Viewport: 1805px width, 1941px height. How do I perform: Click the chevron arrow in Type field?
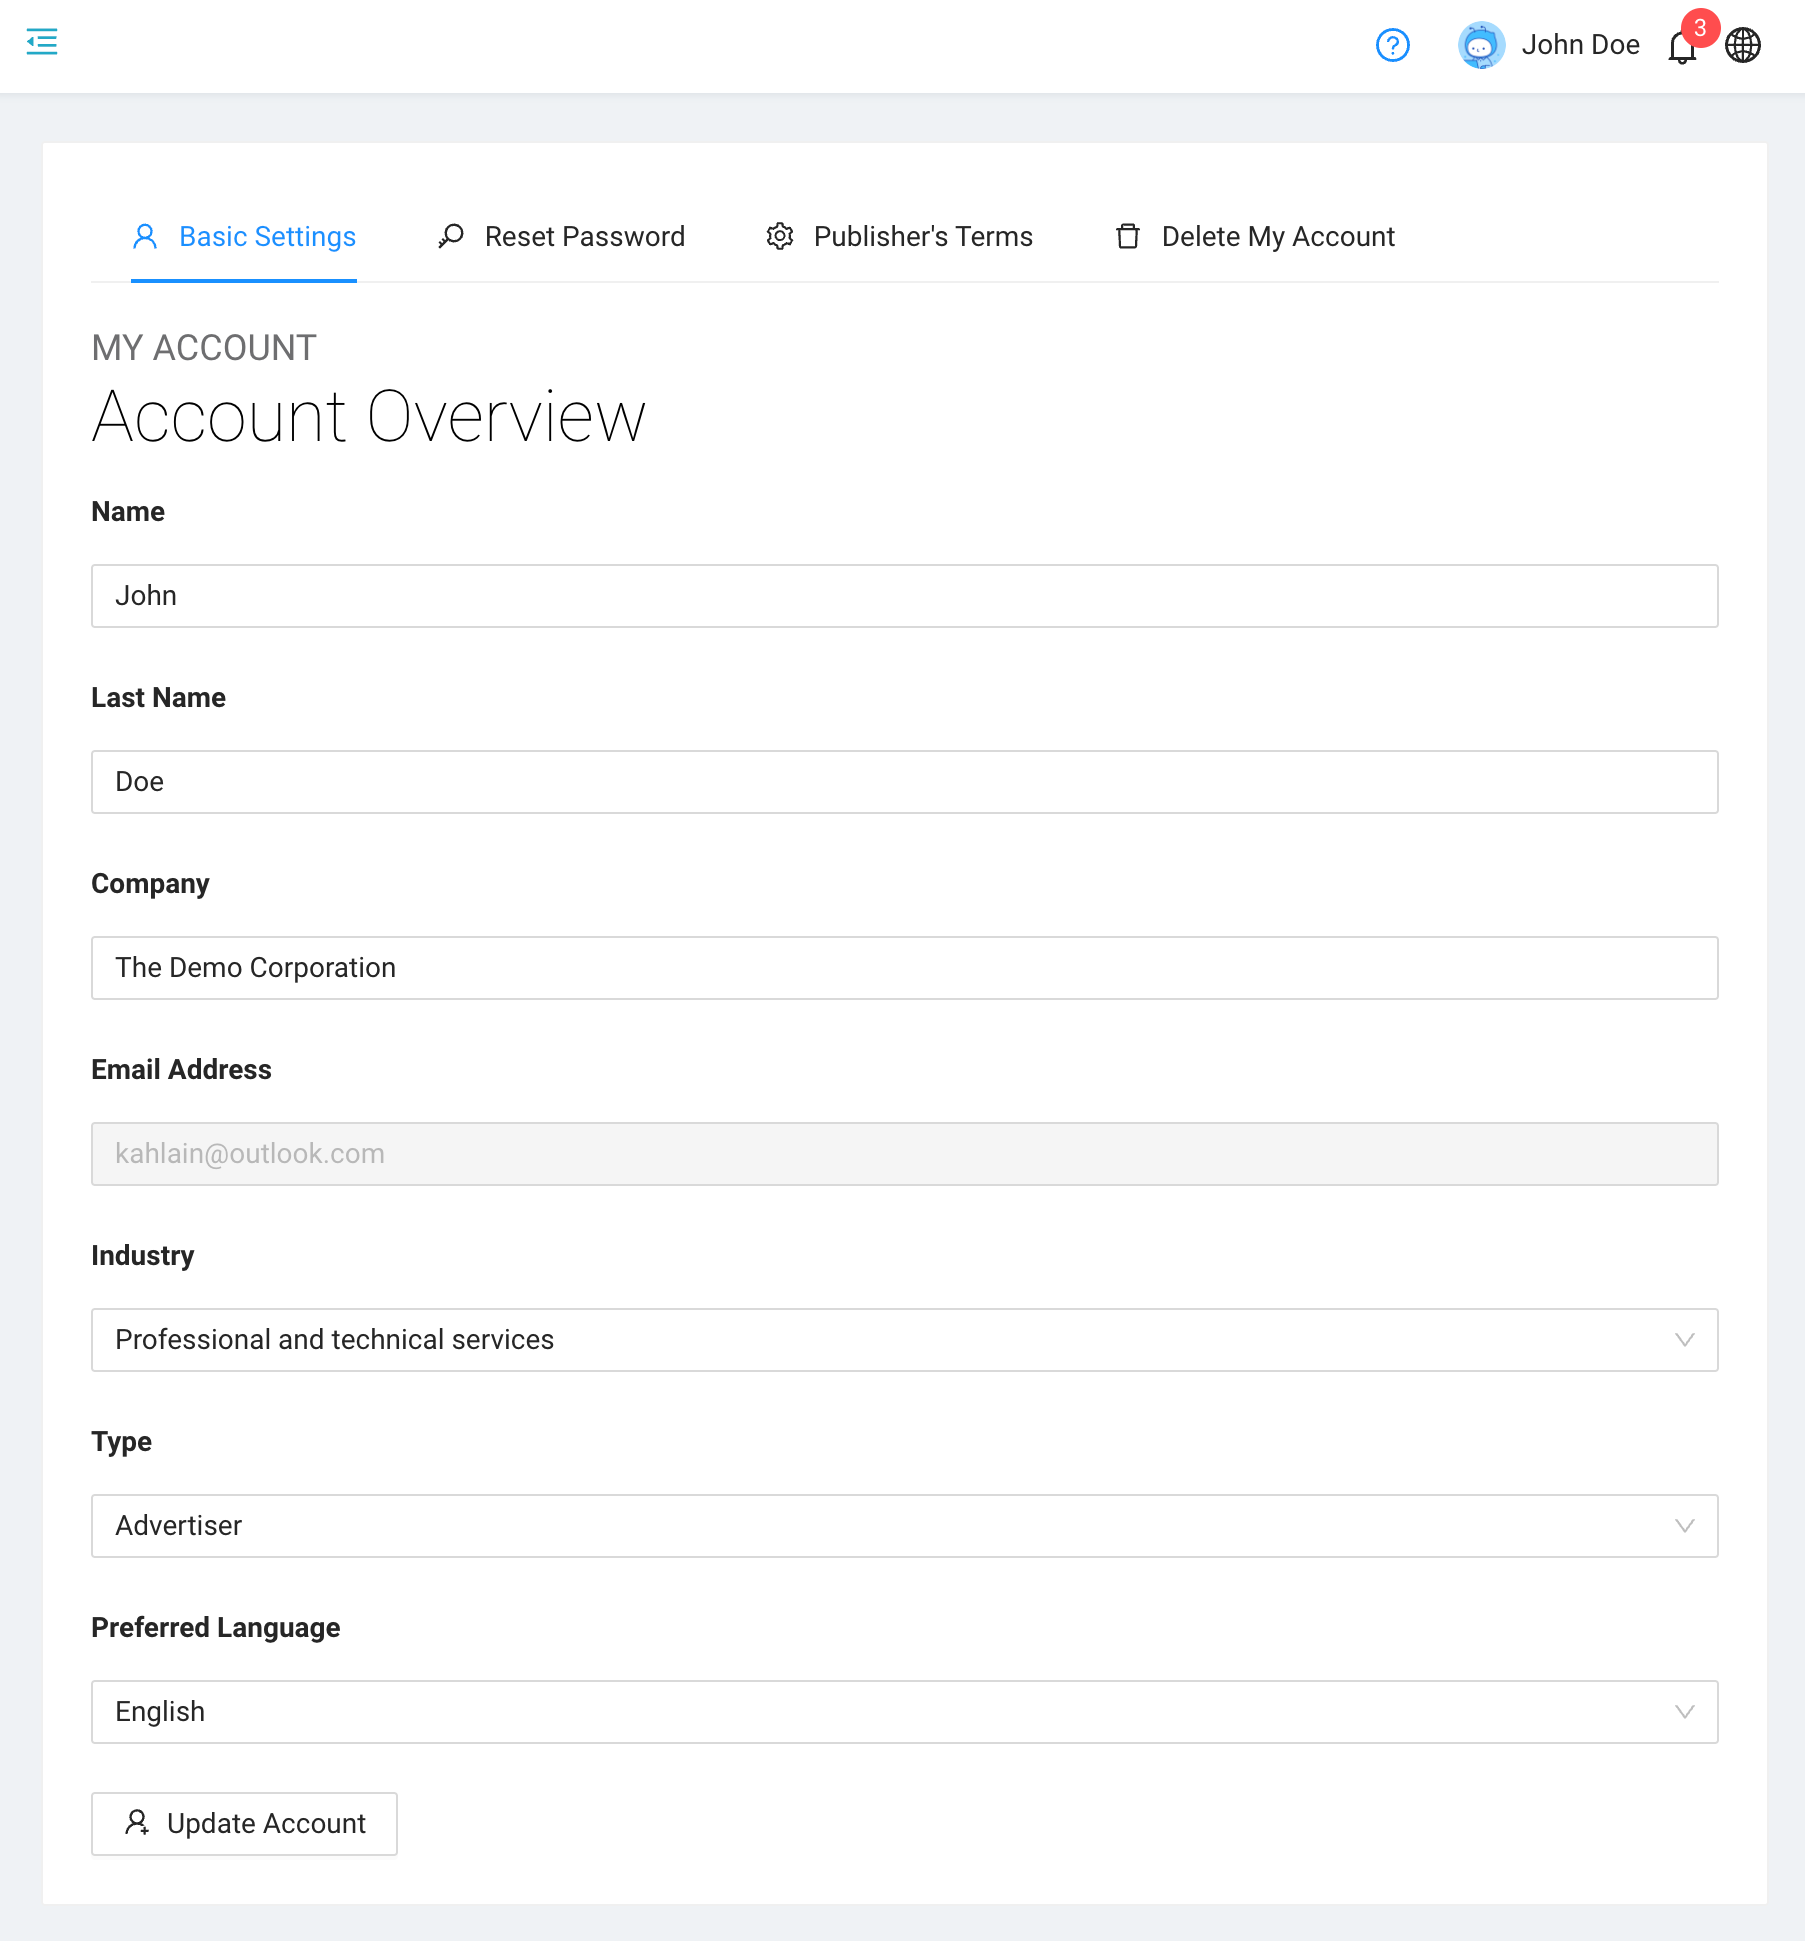pyautogui.click(x=1684, y=1526)
